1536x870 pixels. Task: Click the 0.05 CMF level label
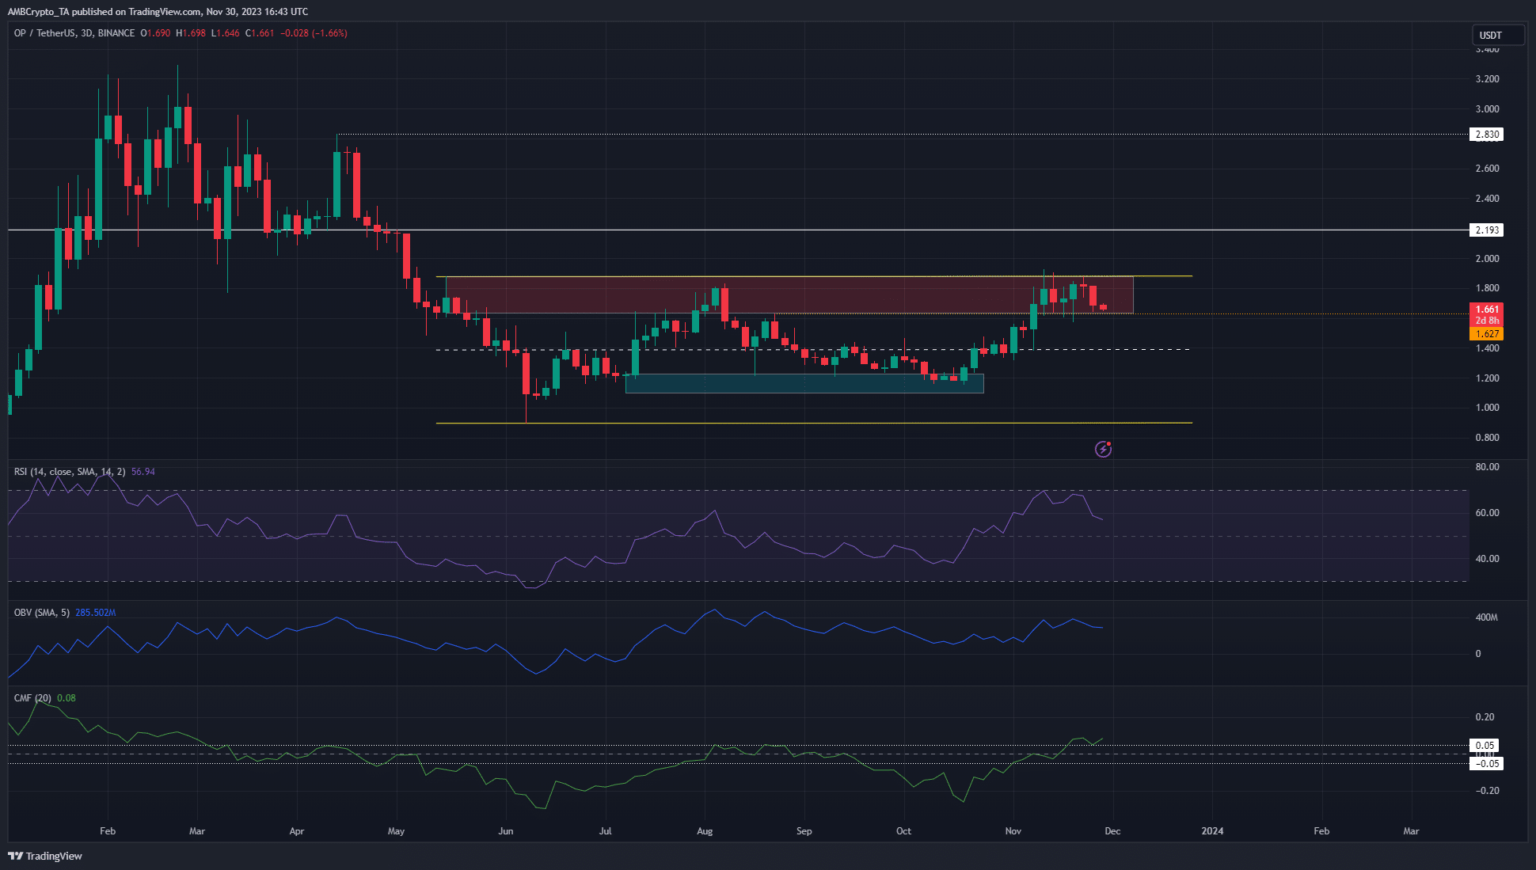pyautogui.click(x=1485, y=746)
